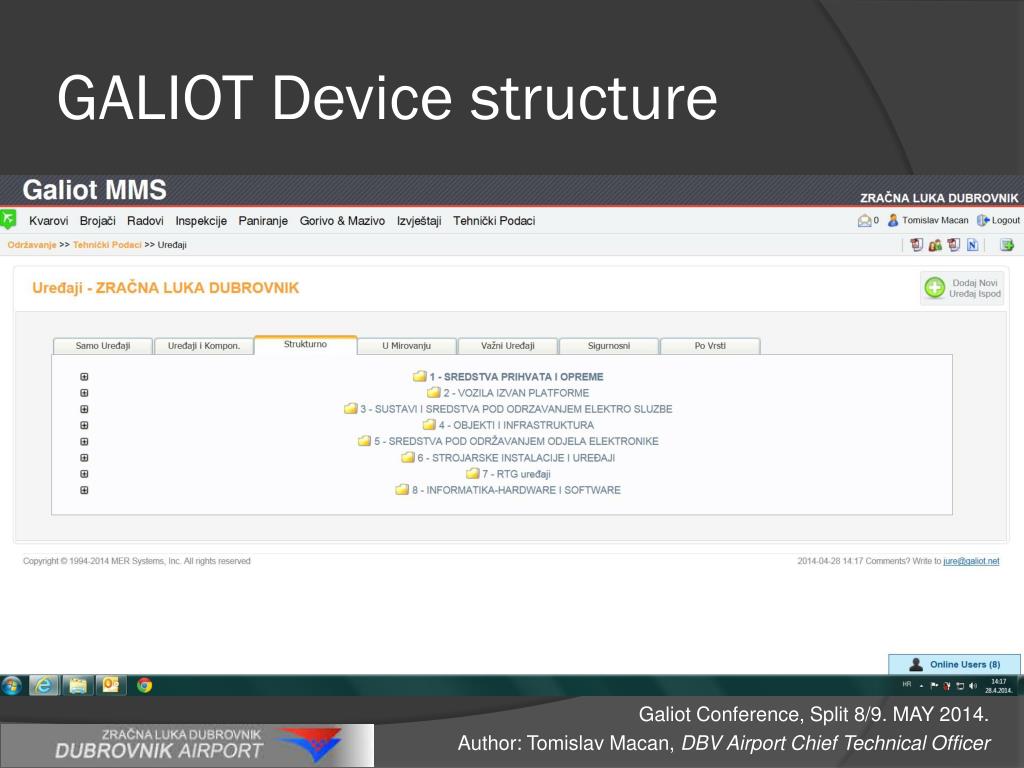Open the Online Users (8) panel
This screenshot has height=768, width=1024.
(x=954, y=664)
